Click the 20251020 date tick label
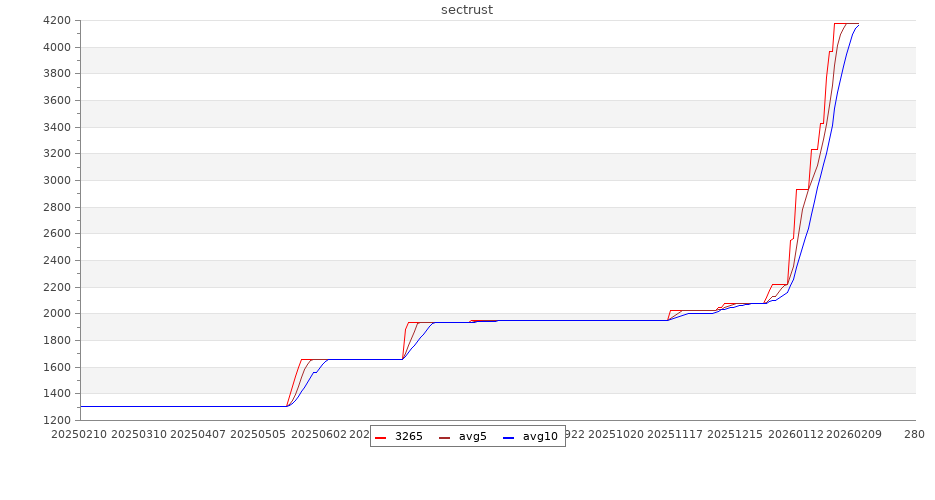935x500 pixels. tap(616, 434)
